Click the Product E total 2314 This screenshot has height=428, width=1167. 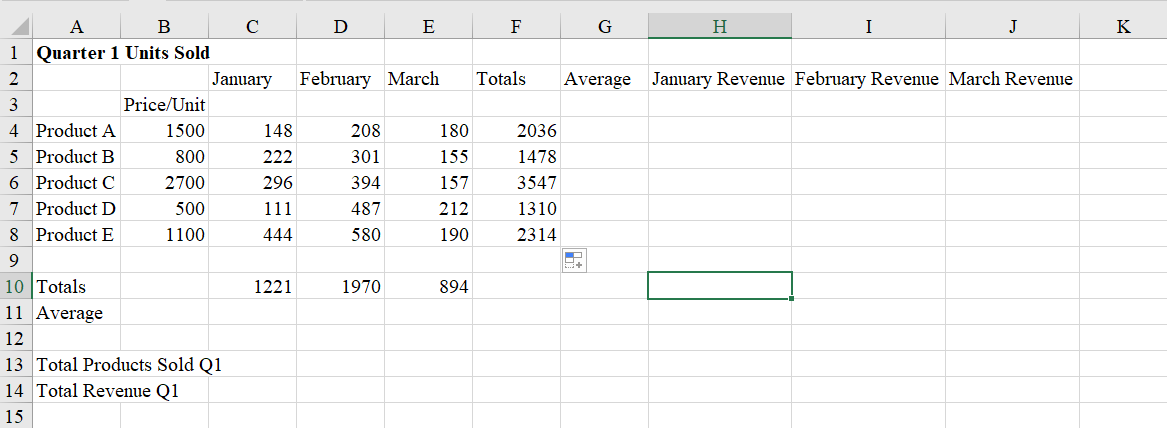click(516, 234)
